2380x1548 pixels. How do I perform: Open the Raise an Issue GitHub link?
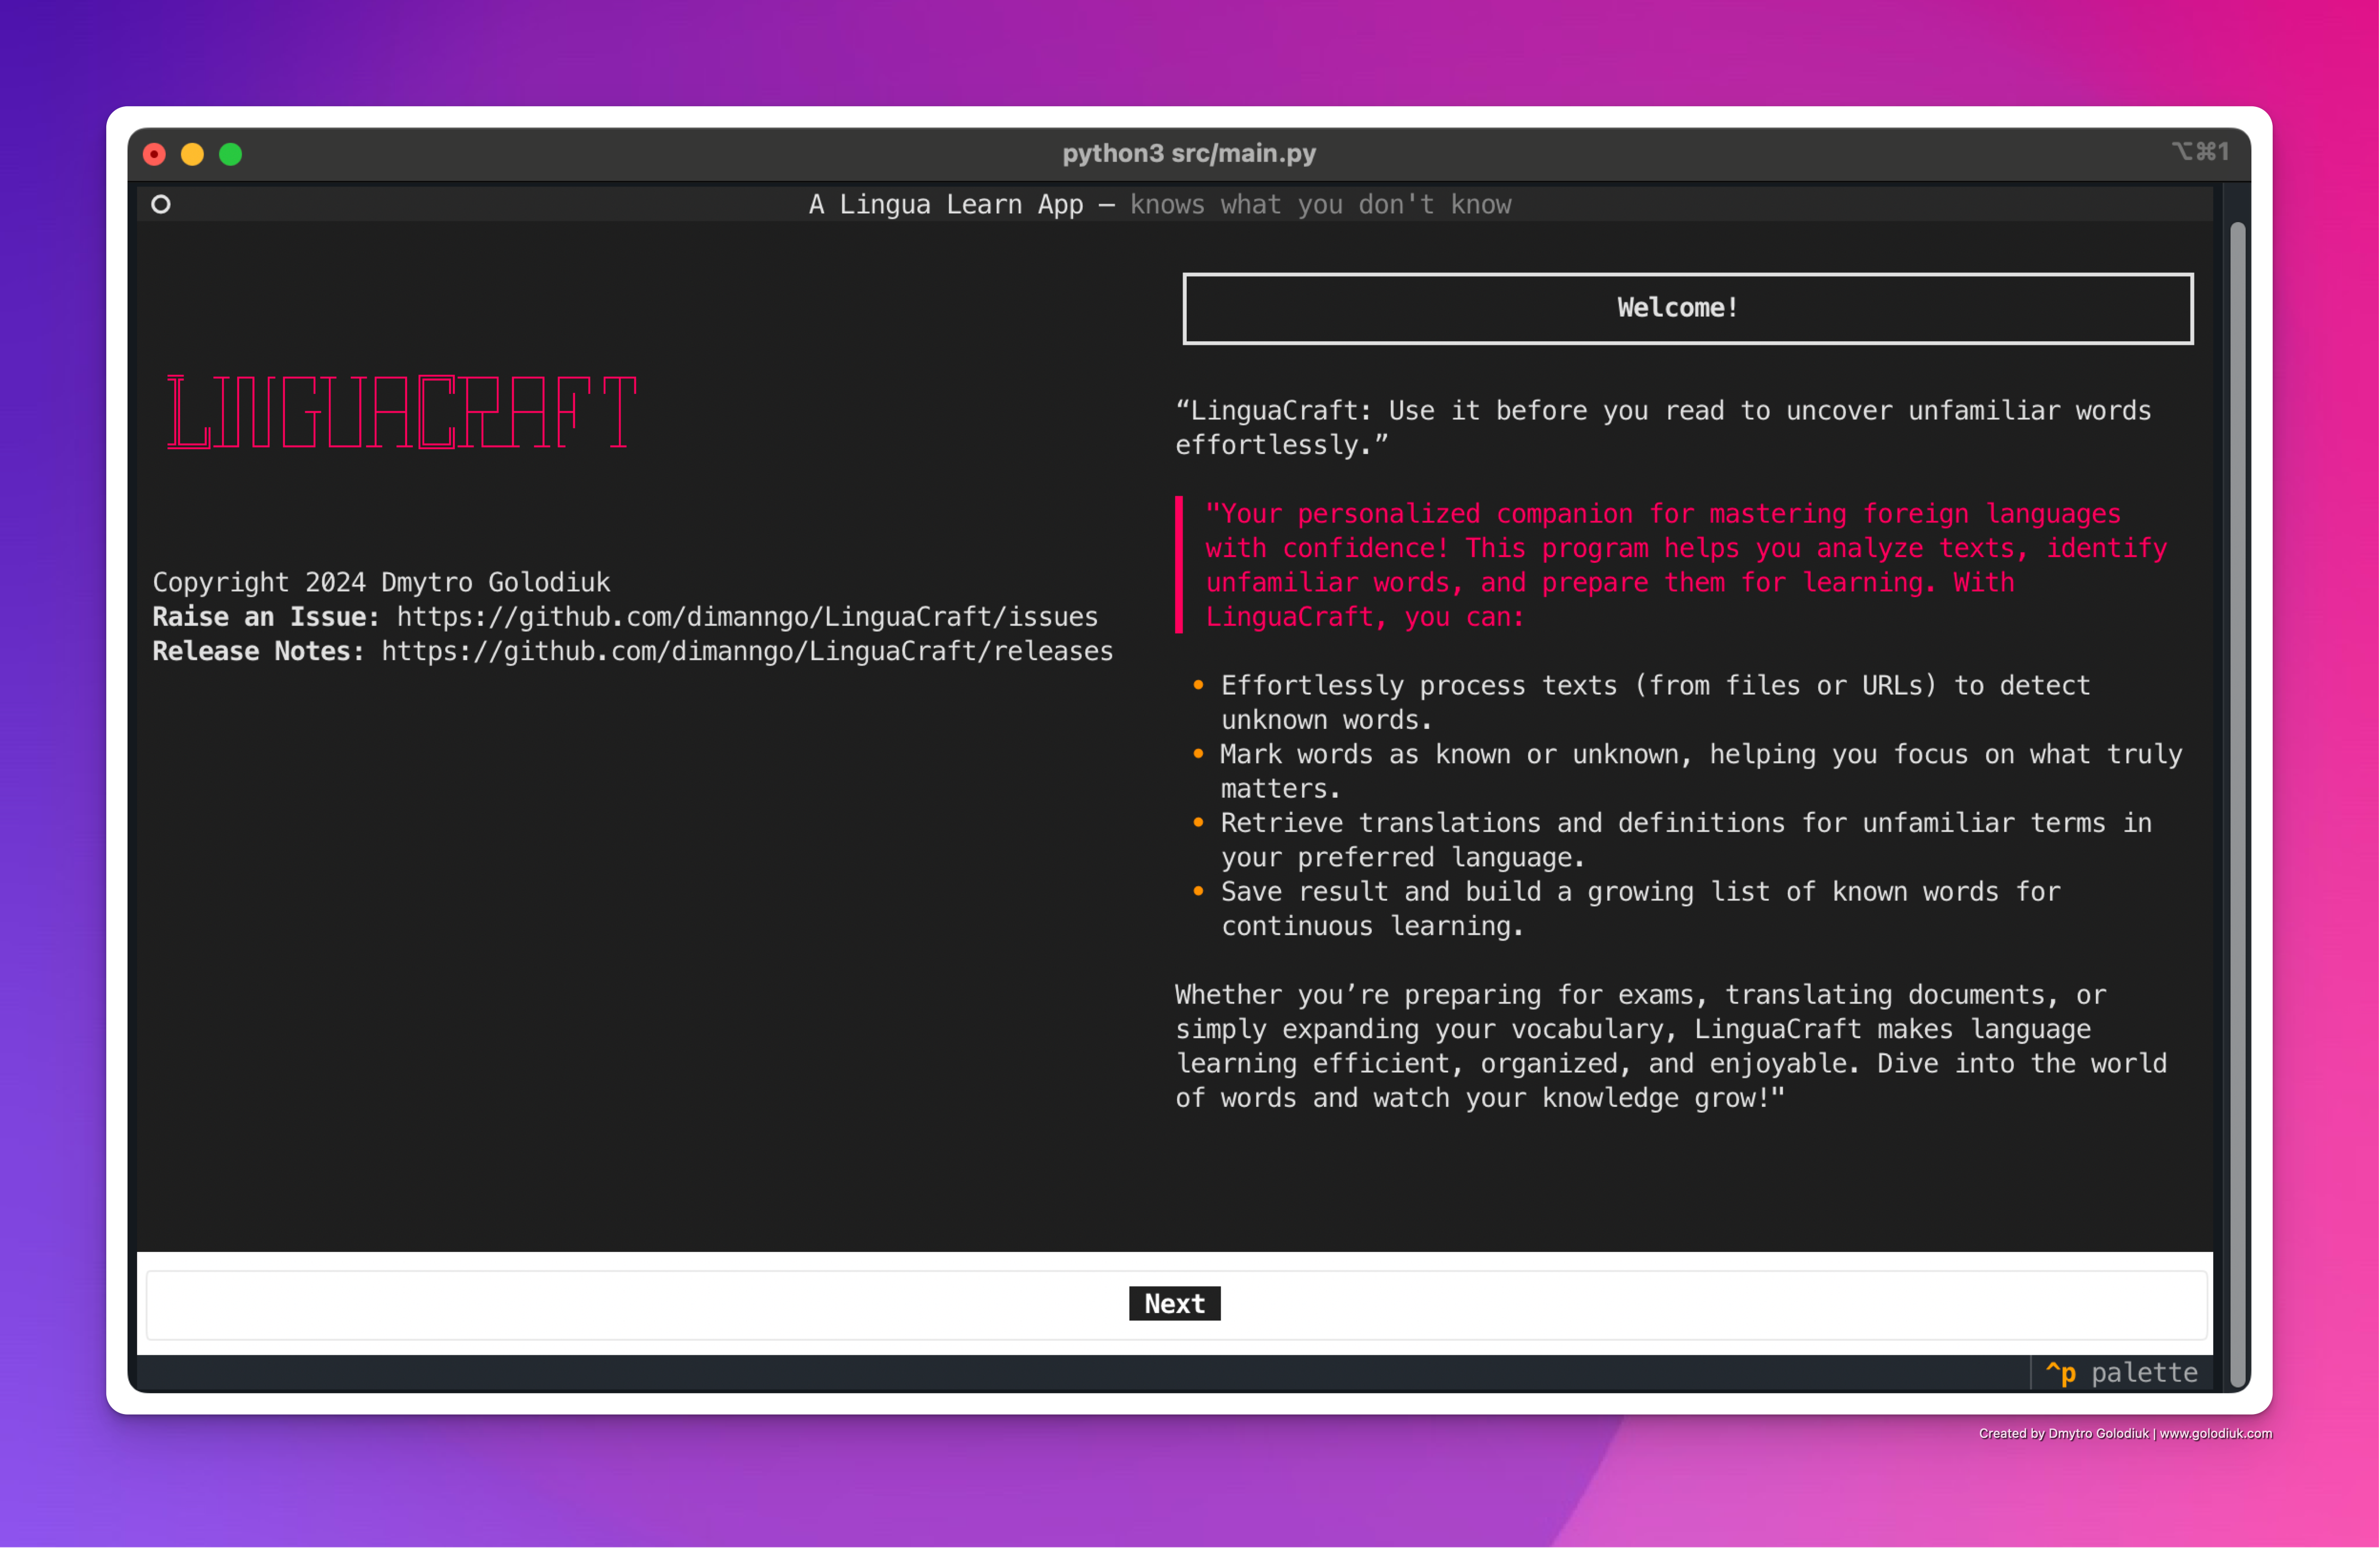click(x=747, y=616)
